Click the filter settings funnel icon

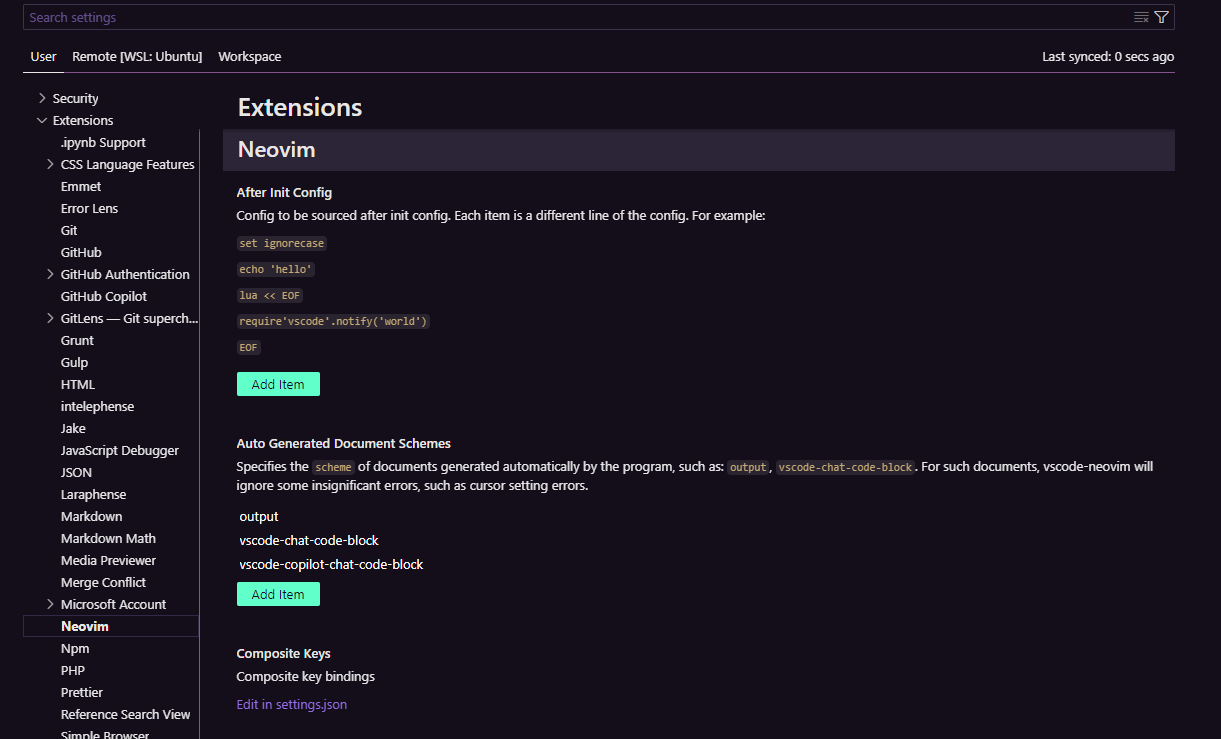[x=1161, y=17]
